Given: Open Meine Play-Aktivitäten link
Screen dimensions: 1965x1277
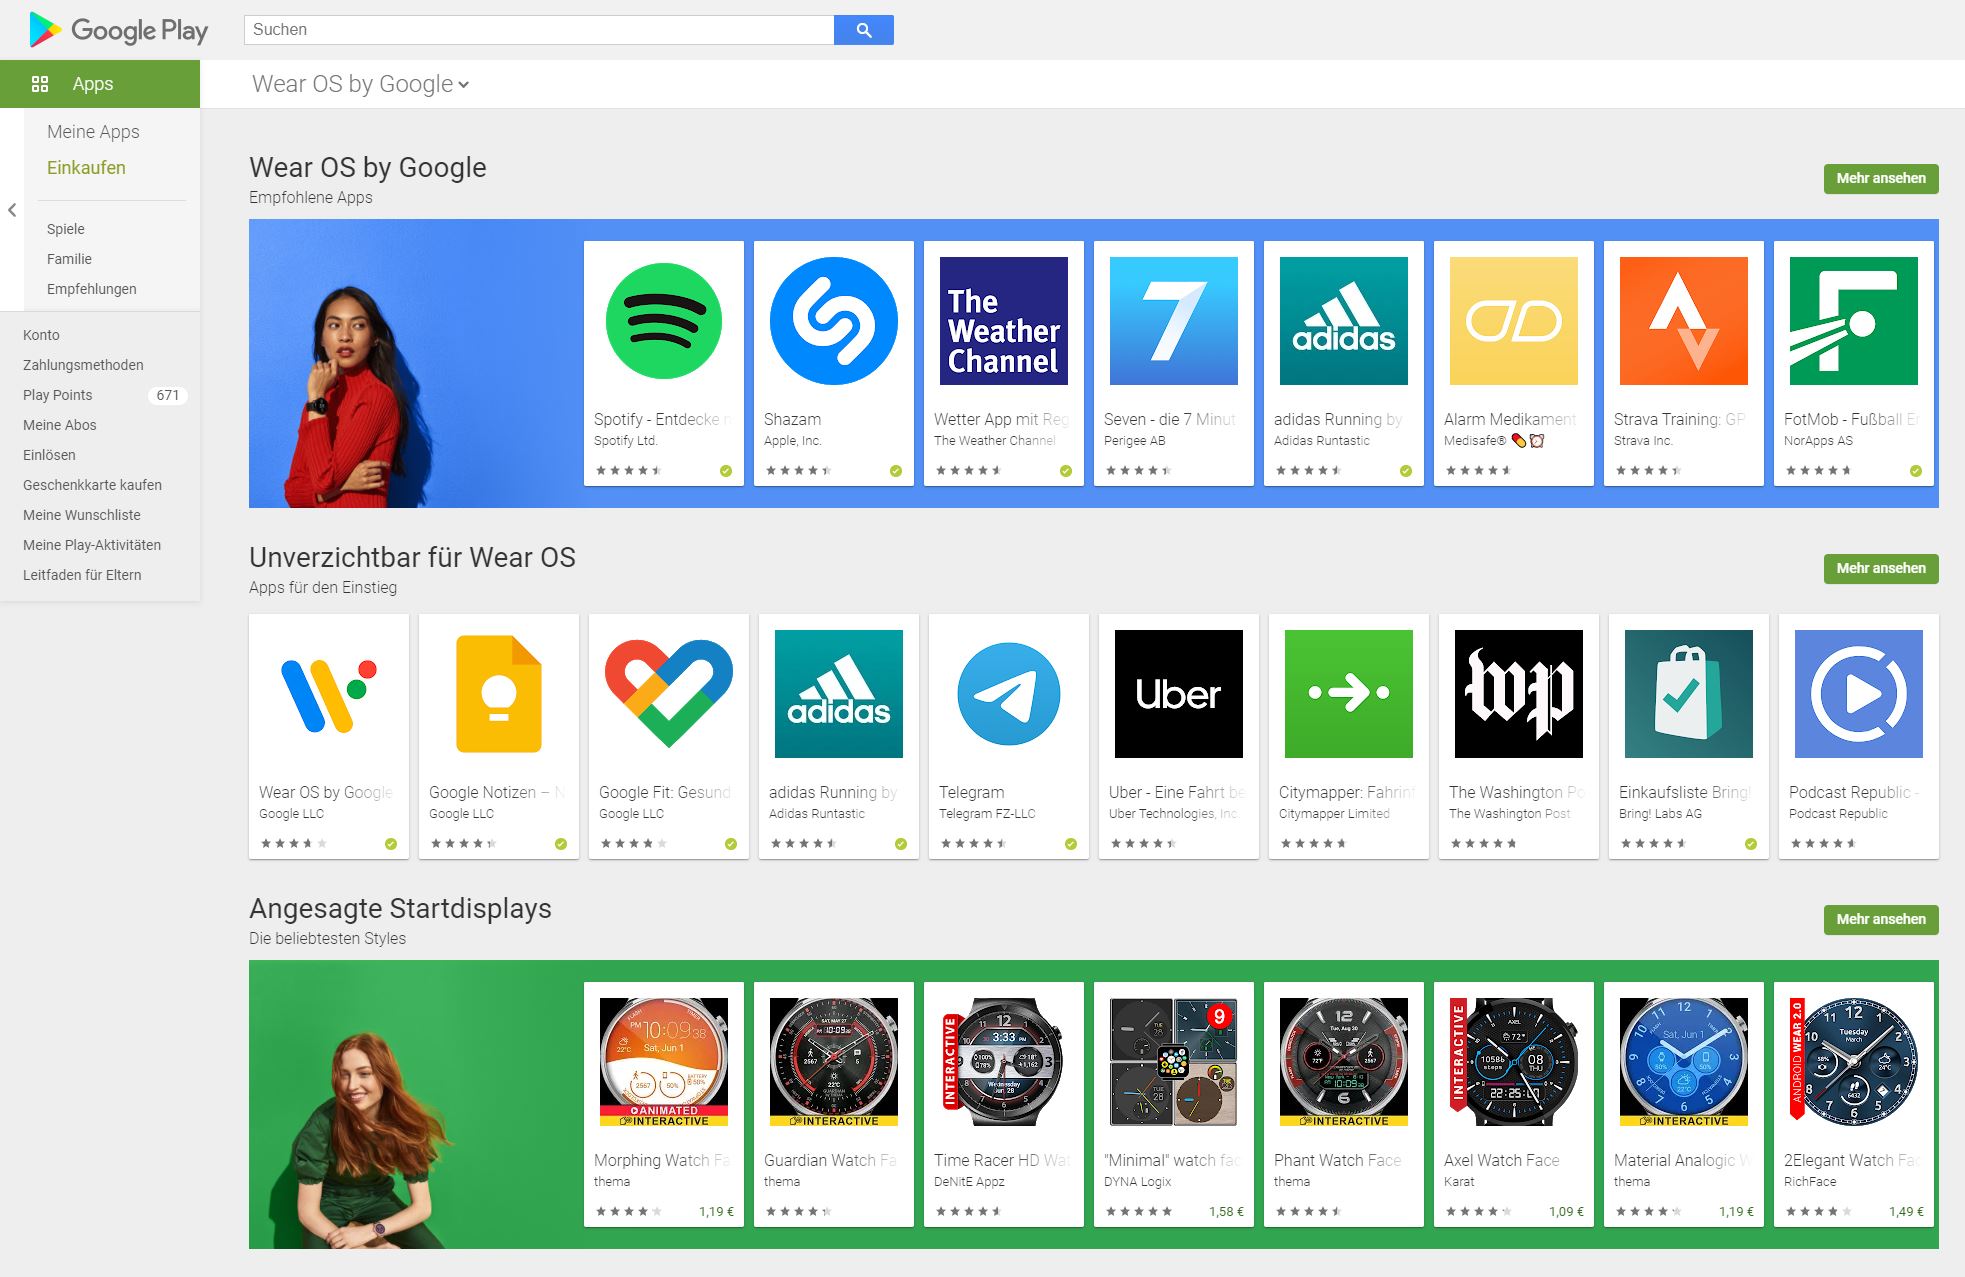Looking at the screenshot, I should click(x=92, y=545).
